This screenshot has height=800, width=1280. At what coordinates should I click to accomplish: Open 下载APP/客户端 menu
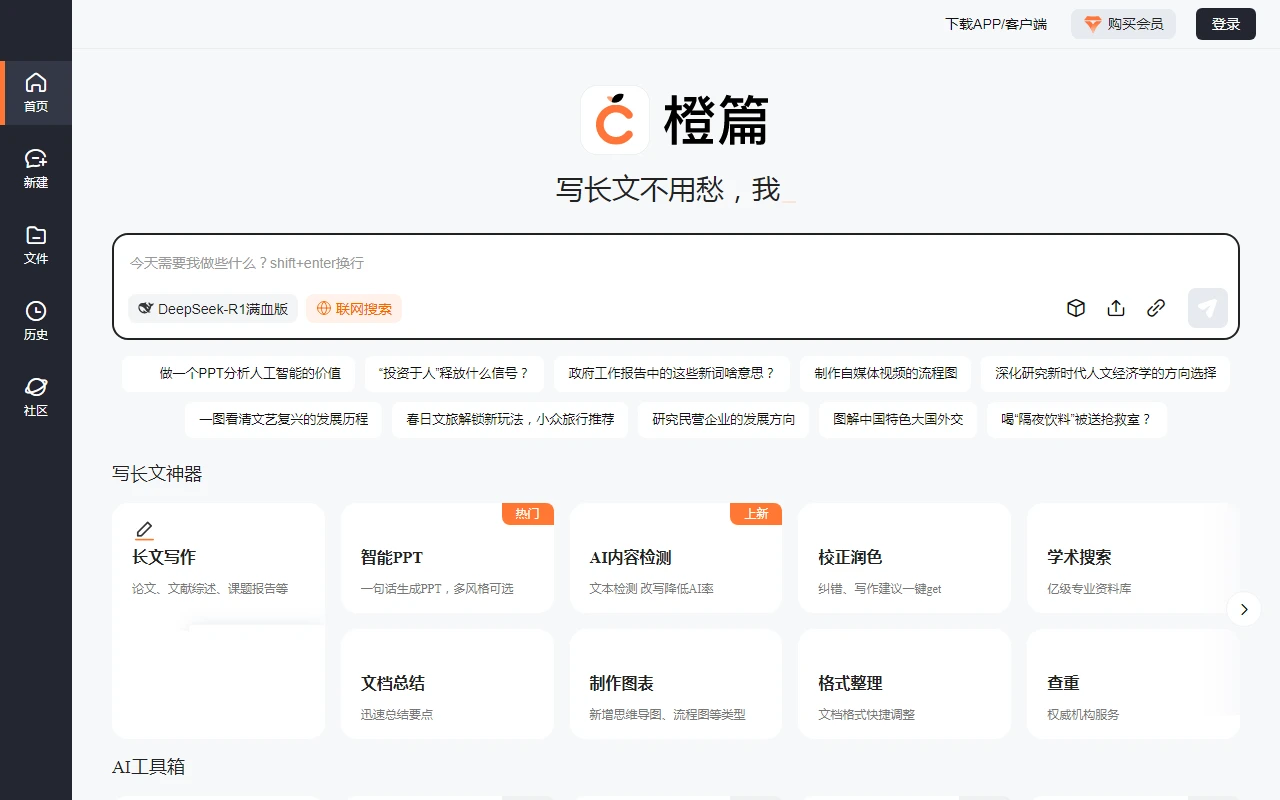point(996,24)
